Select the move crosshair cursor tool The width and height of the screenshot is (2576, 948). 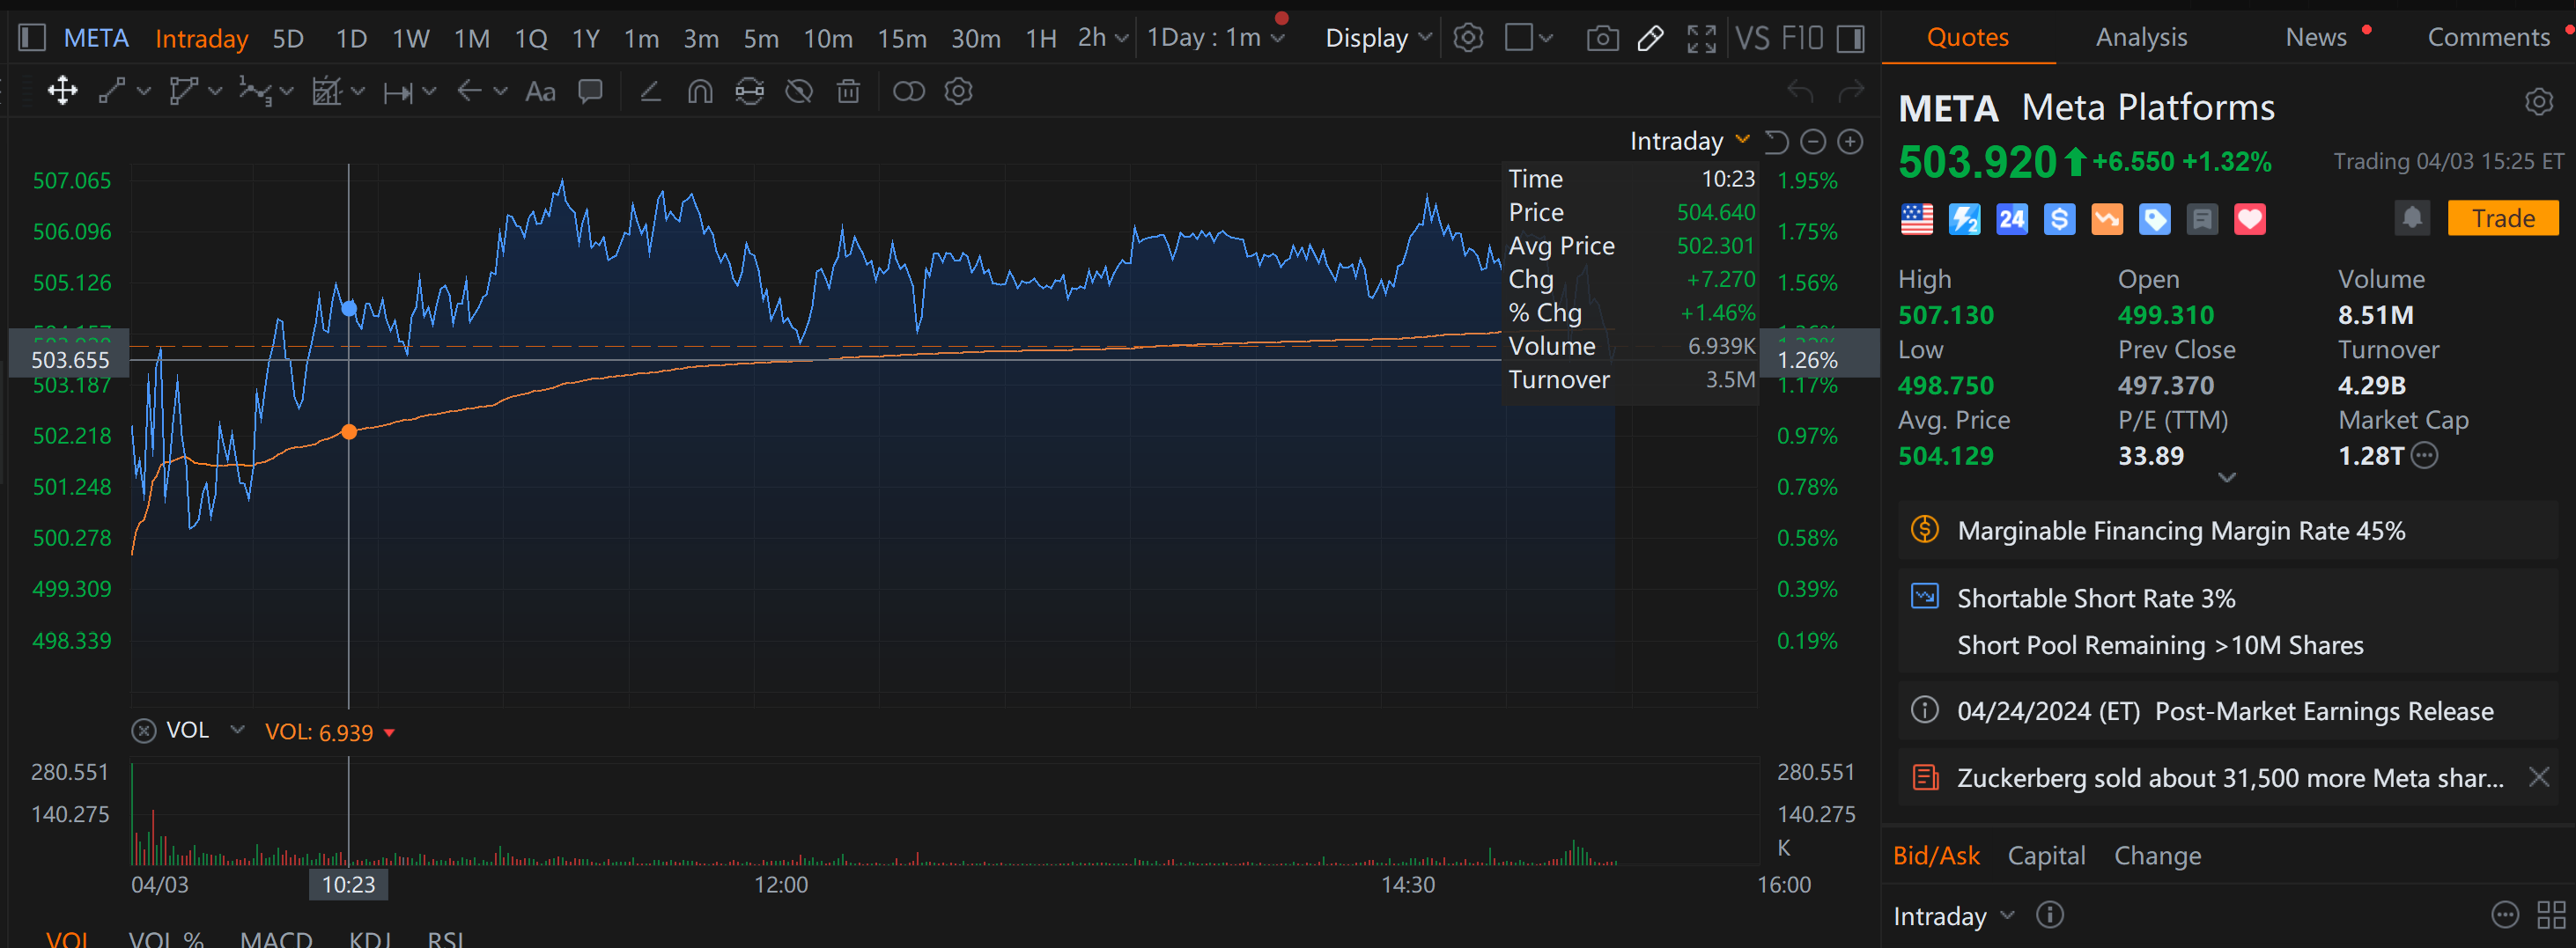(x=62, y=91)
